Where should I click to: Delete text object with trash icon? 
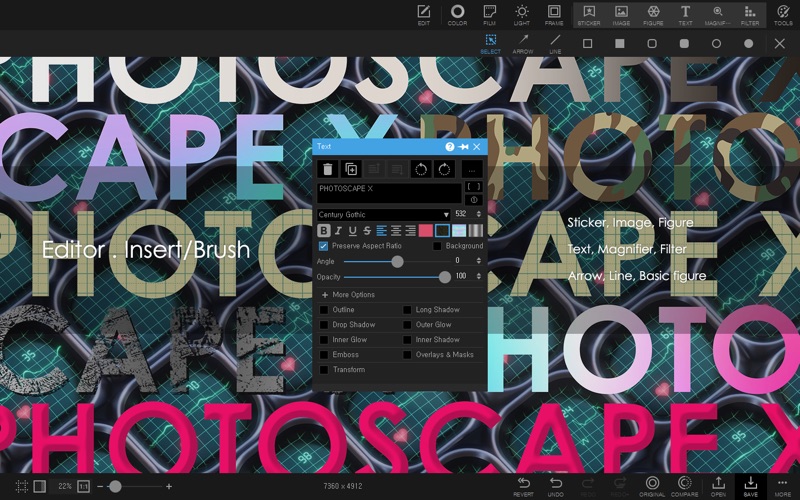[x=326, y=169]
